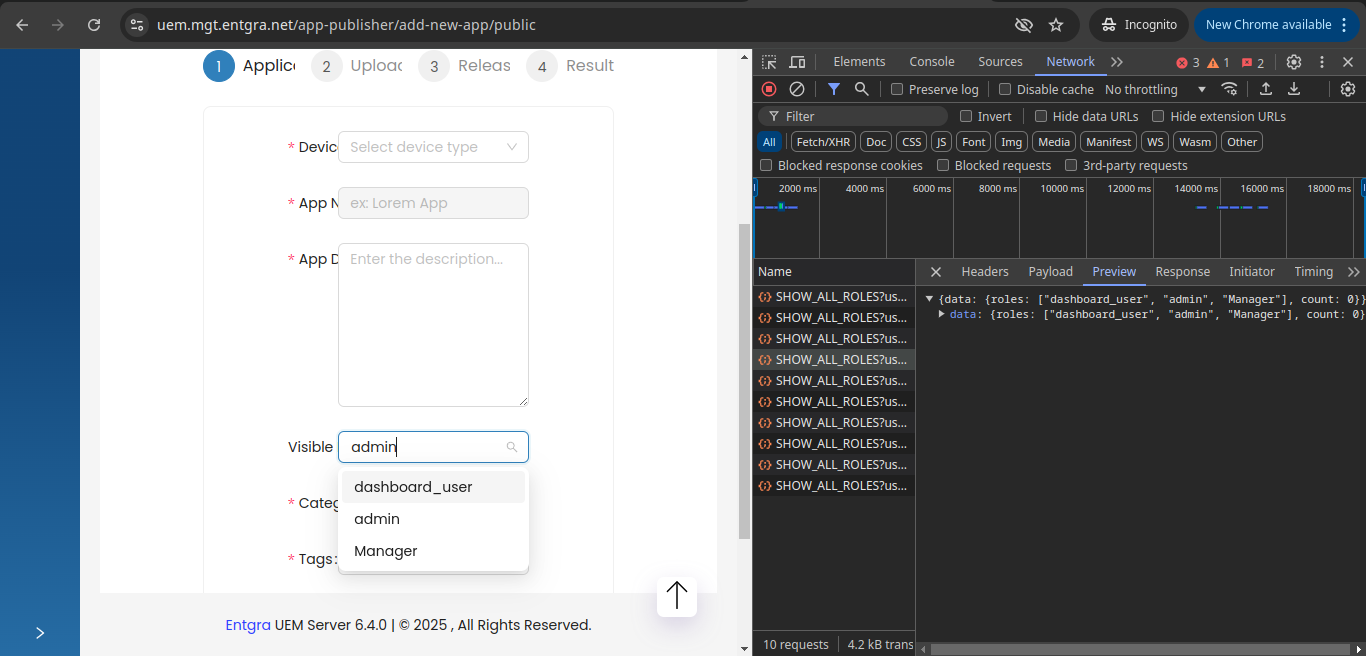Open the No throttling dropdown
The width and height of the screenshot is (1366, 656).
tap(1155, 89)
